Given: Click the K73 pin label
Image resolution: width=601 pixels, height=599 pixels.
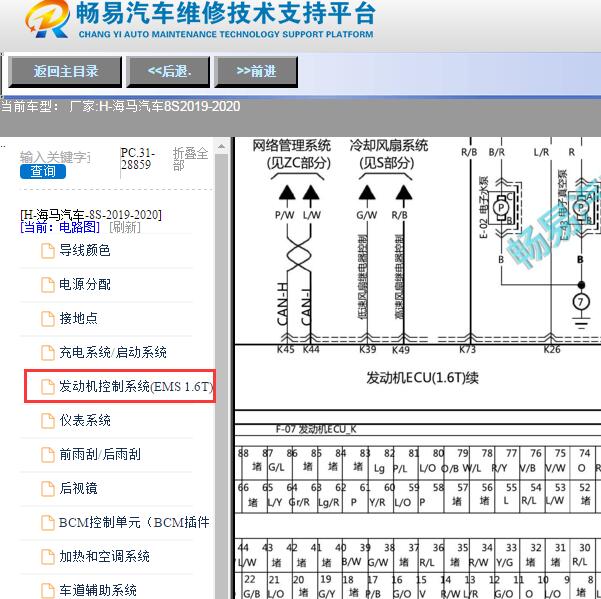Looking at the screenshot, I should [467, 350].
